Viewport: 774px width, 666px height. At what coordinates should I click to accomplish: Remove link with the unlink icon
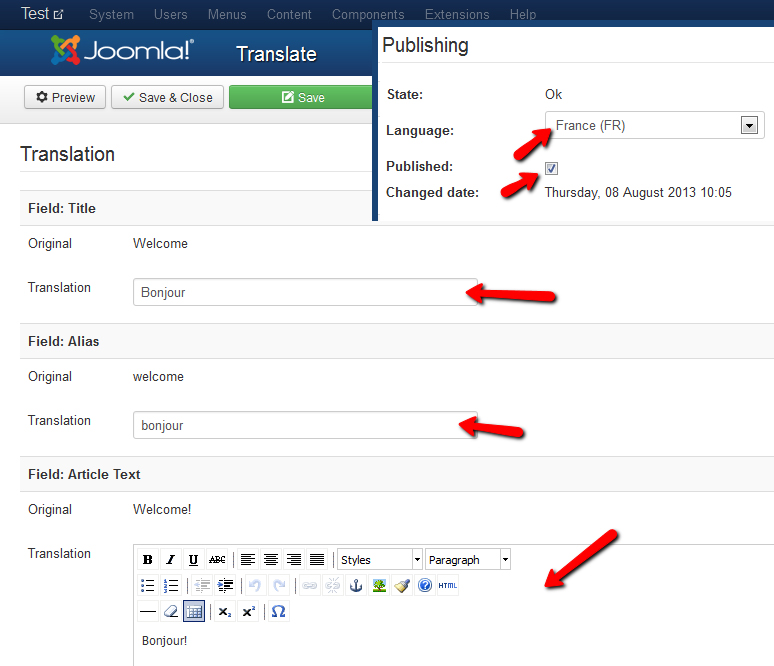(x=333, y=586)
